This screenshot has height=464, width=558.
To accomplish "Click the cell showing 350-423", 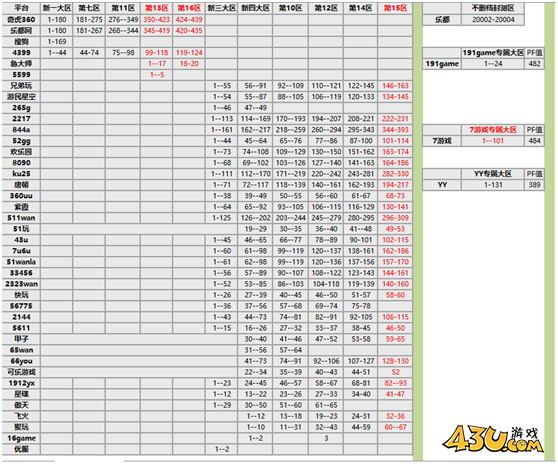I will pos(157,20).
